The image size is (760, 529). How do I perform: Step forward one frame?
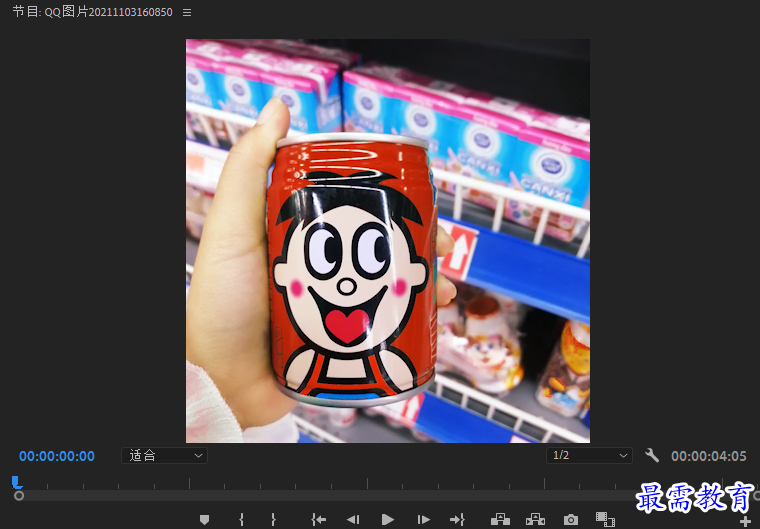tap(423, 520)
